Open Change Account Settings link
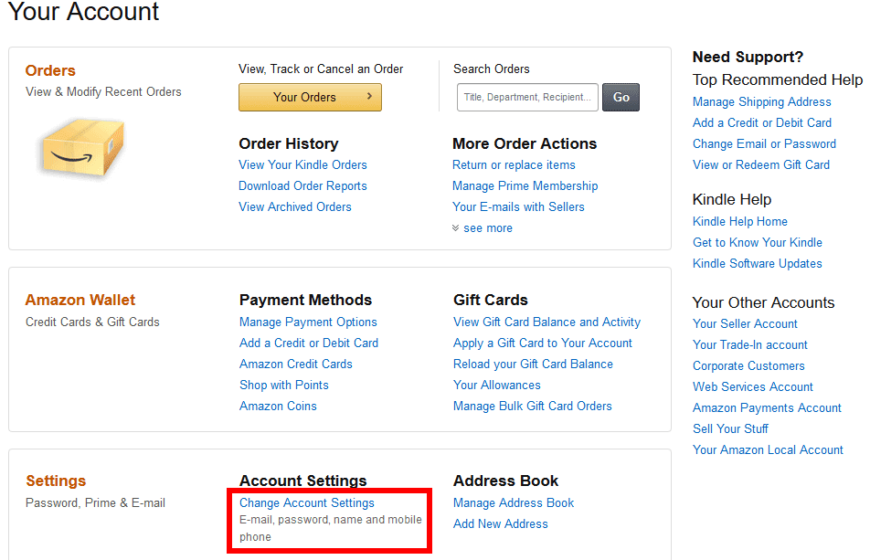This screenshot has width=870, height=560. pyautogui.click(x=306, y=503)
